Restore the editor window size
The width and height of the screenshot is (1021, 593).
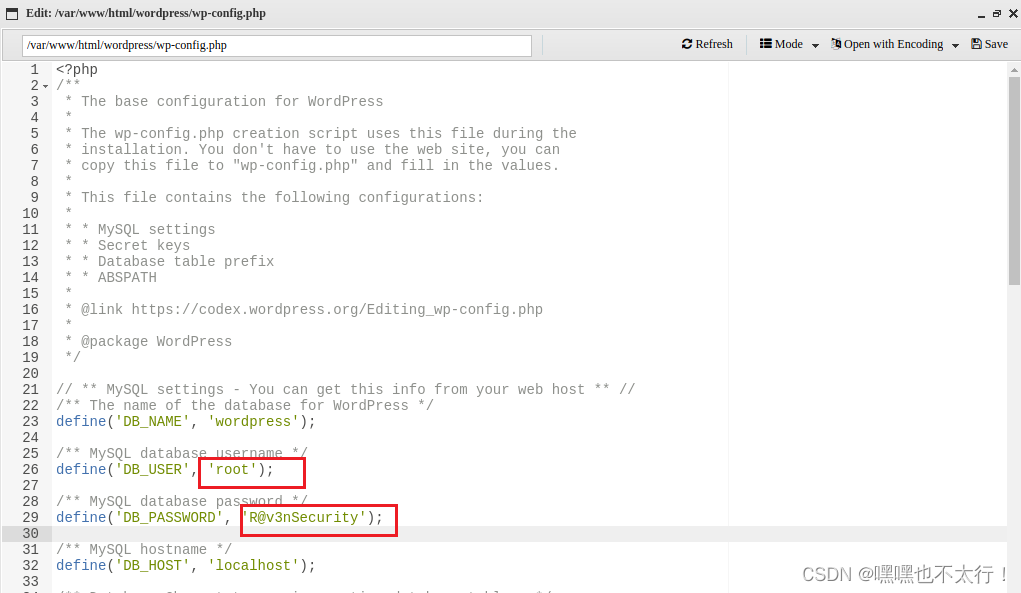point(997,14)
